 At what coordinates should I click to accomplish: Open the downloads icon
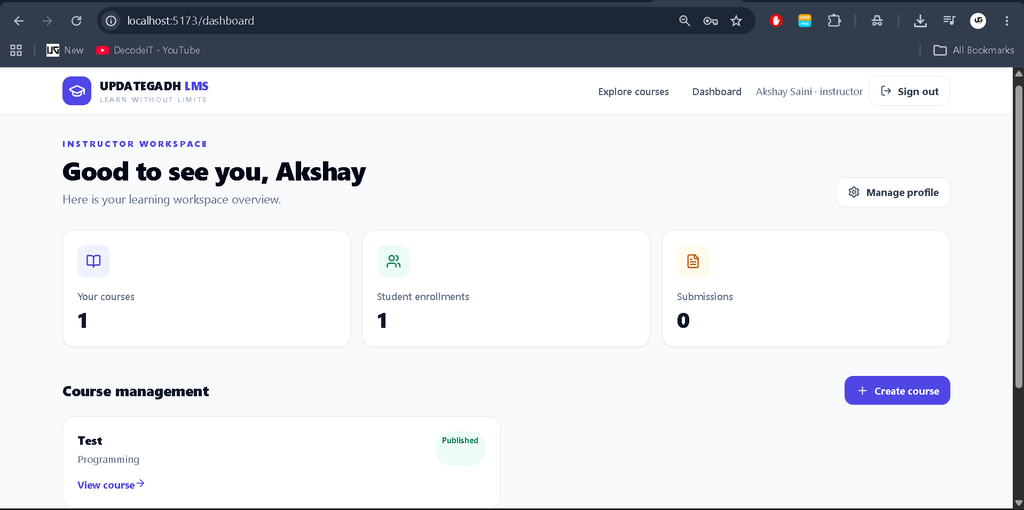point(920,21)
